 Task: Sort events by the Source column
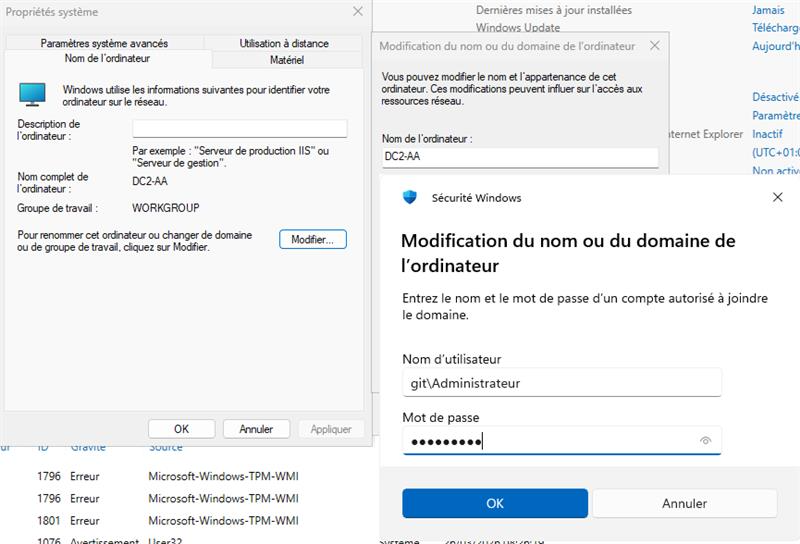(x=165, y=448)
